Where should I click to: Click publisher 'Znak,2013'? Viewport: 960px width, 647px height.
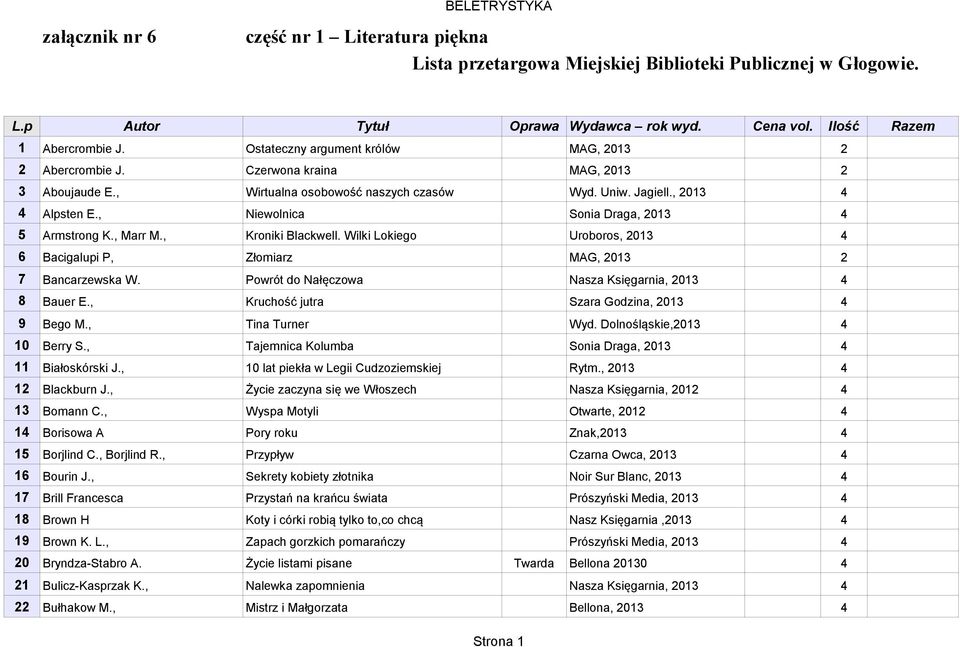598,433
